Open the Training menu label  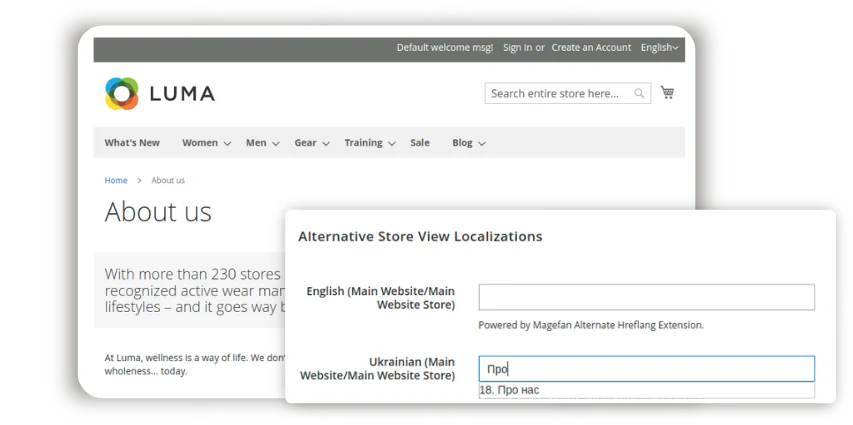(x=363, y=143)
